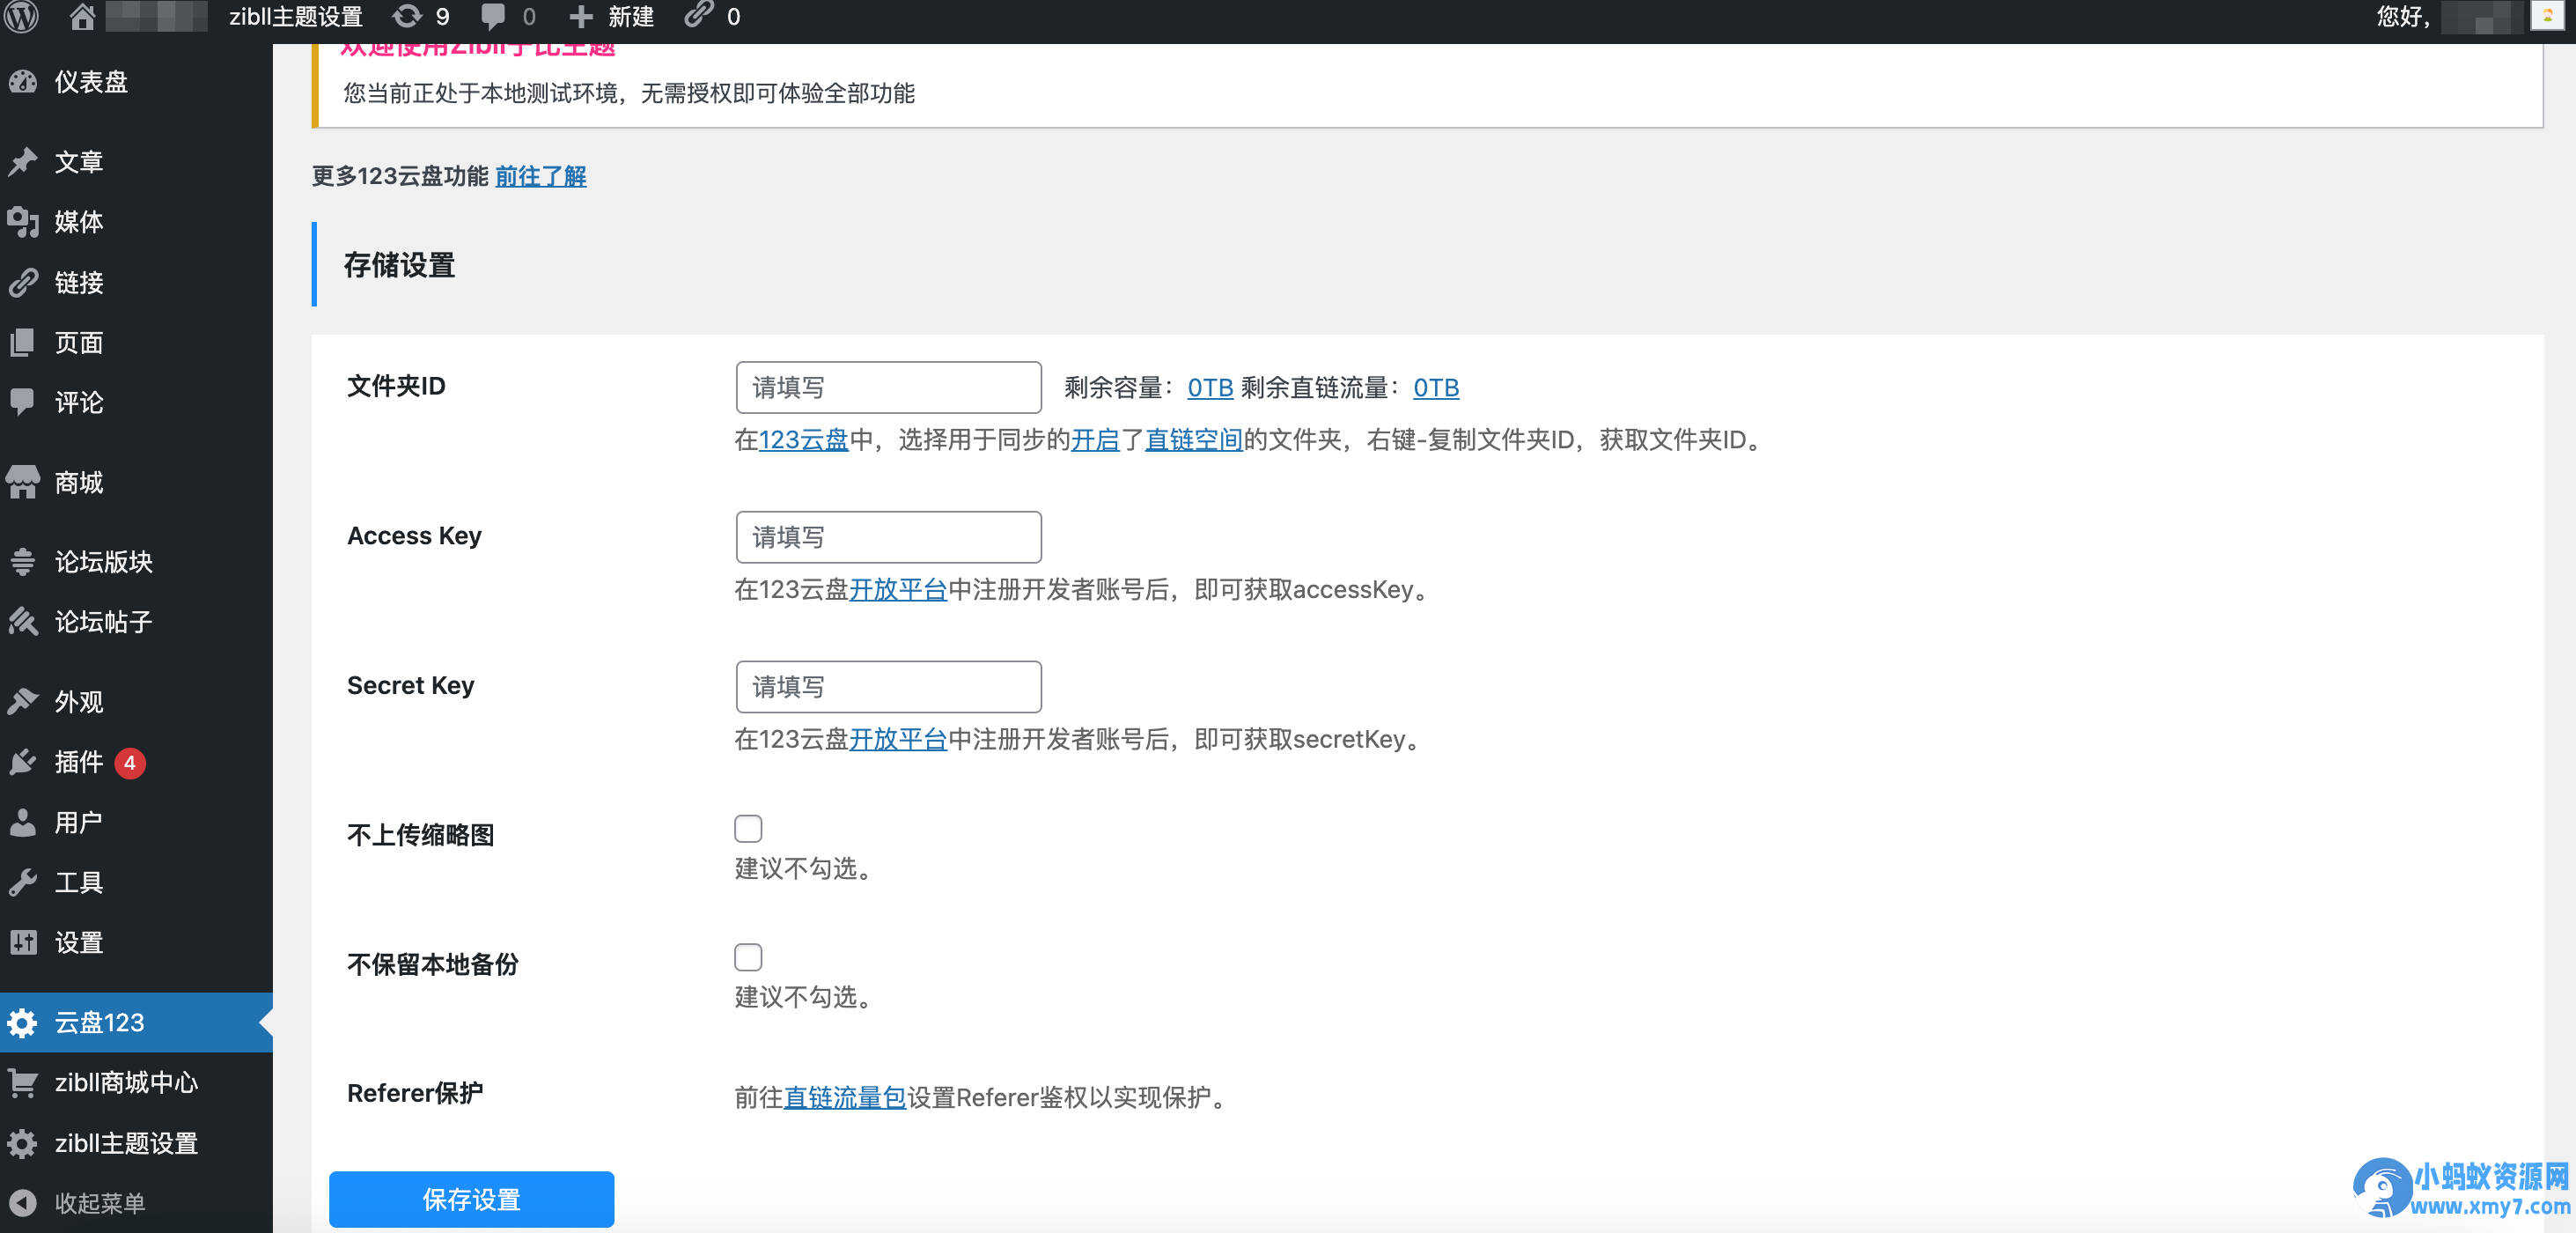Open the comments bubble in admin bar
Viewport: 2576px width, 1233px height.
[493, 16]
